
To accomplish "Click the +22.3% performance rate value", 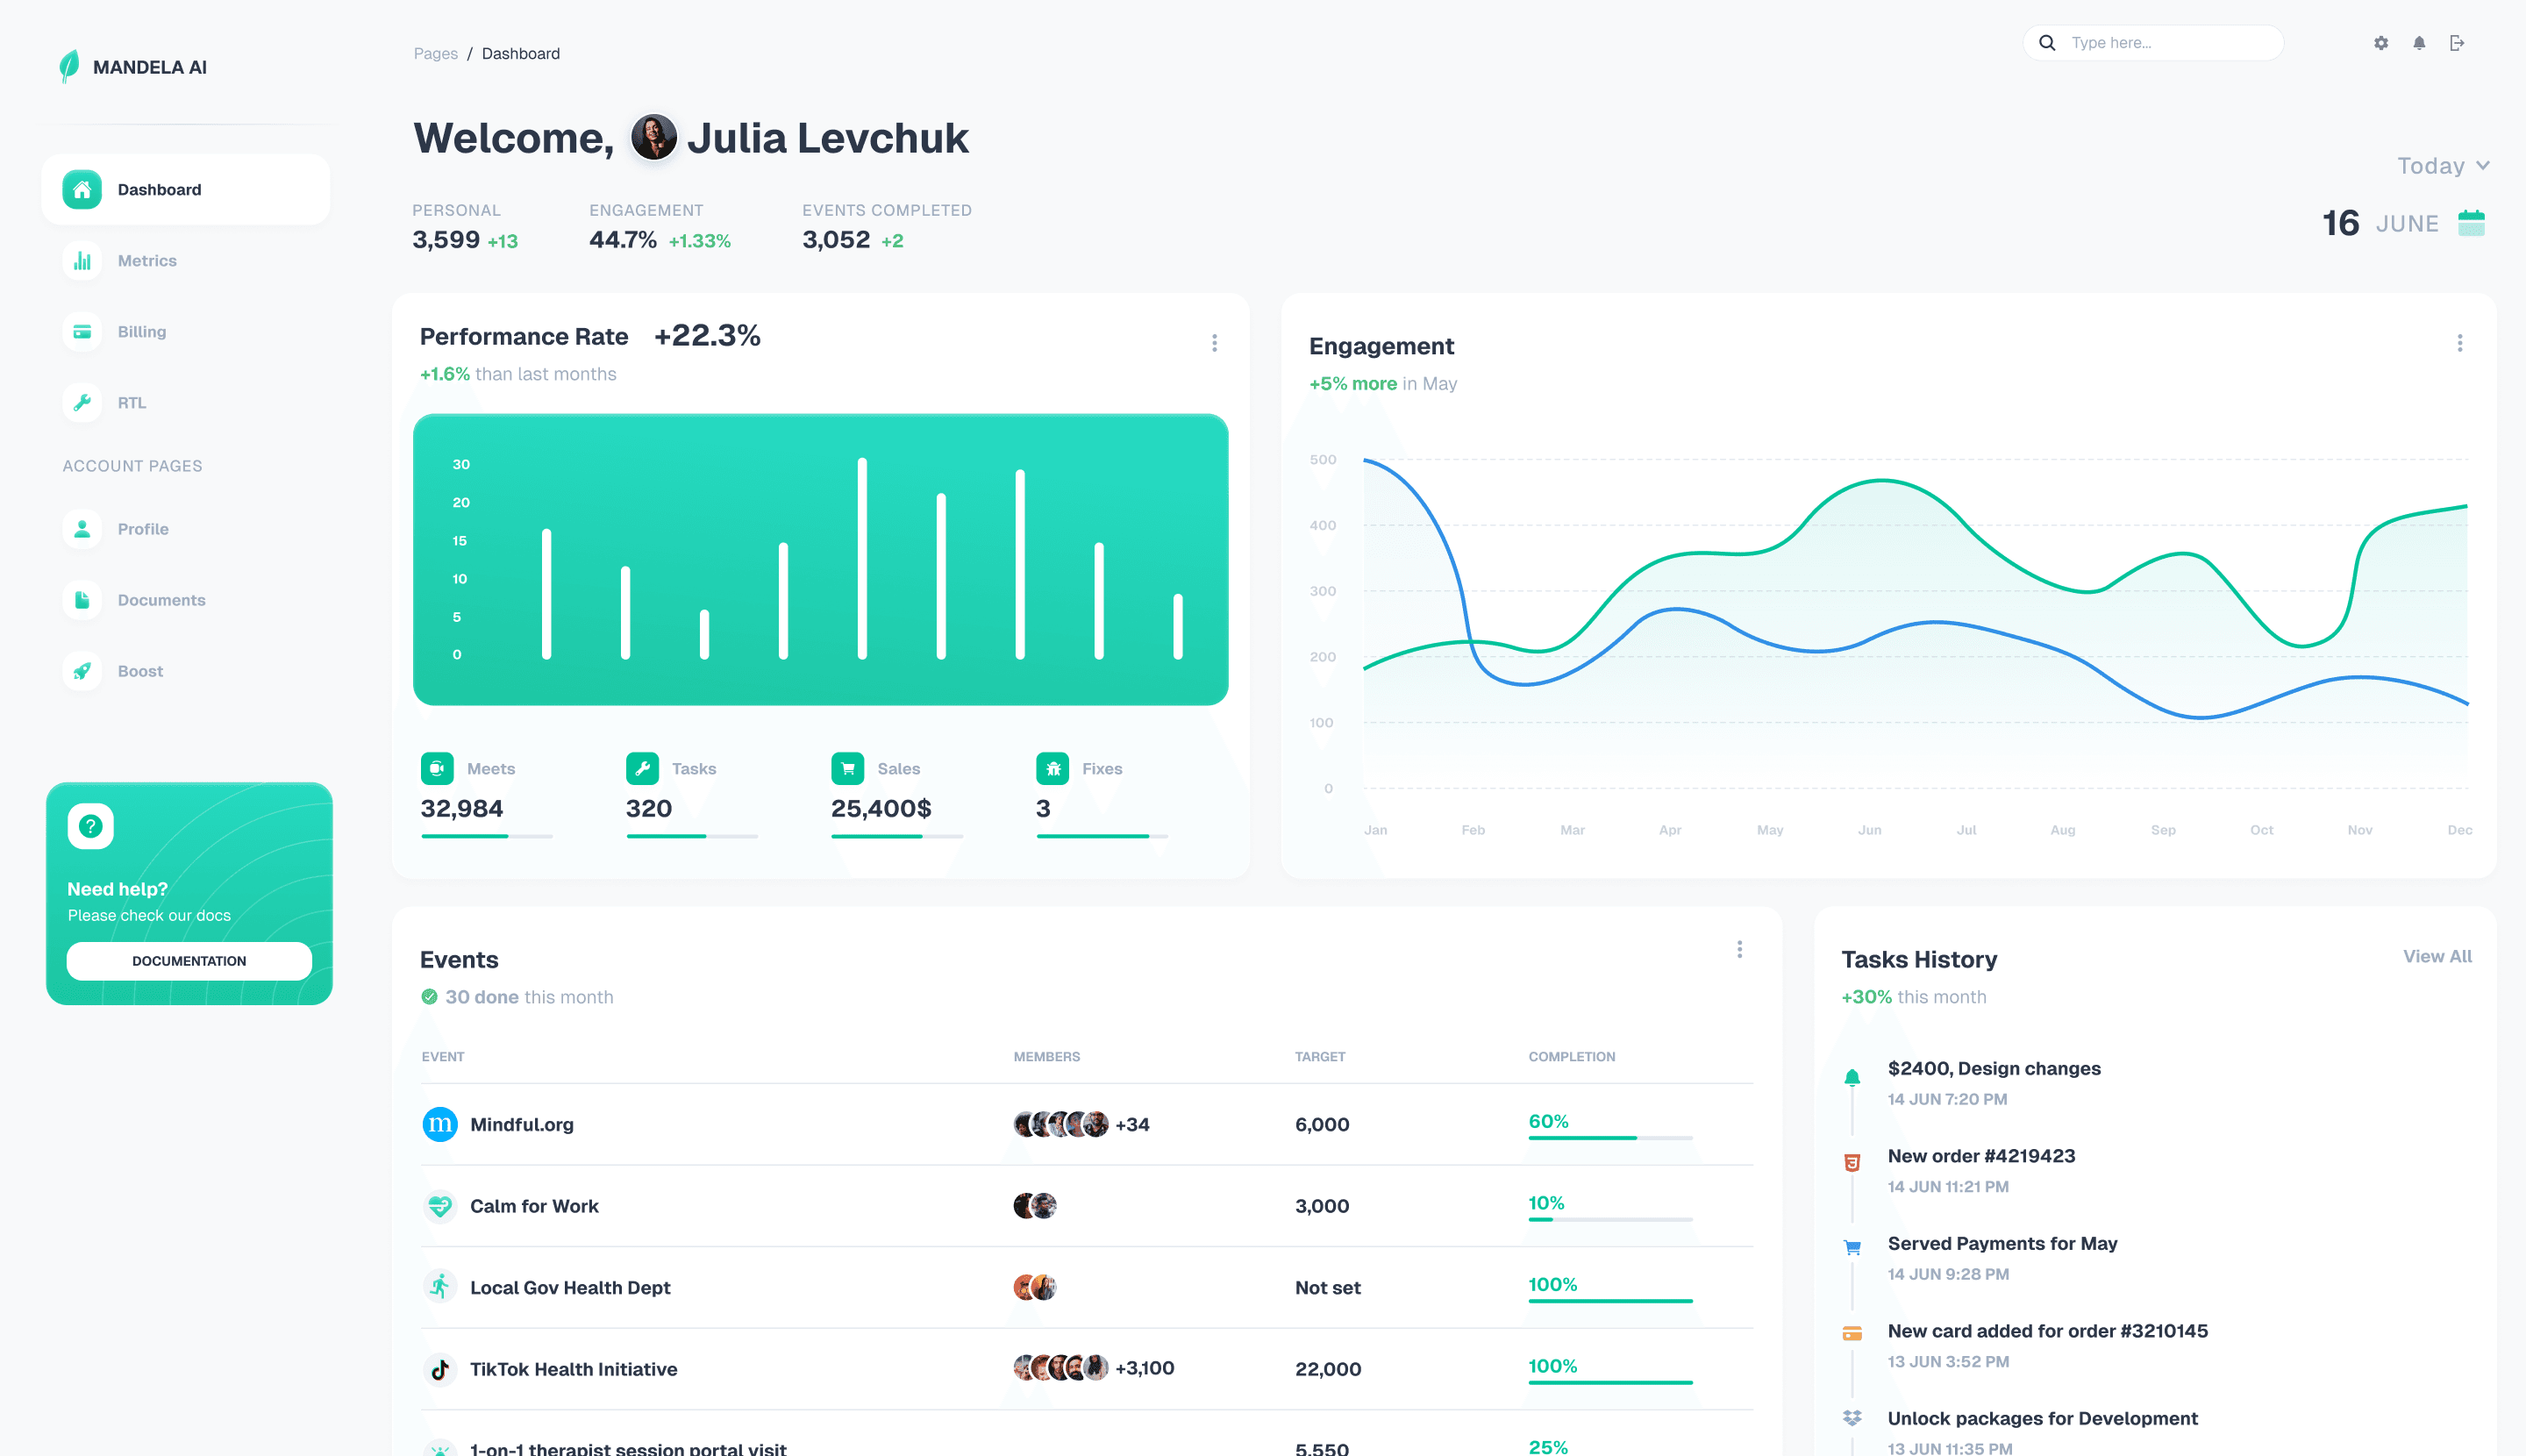I will [707, 335].
